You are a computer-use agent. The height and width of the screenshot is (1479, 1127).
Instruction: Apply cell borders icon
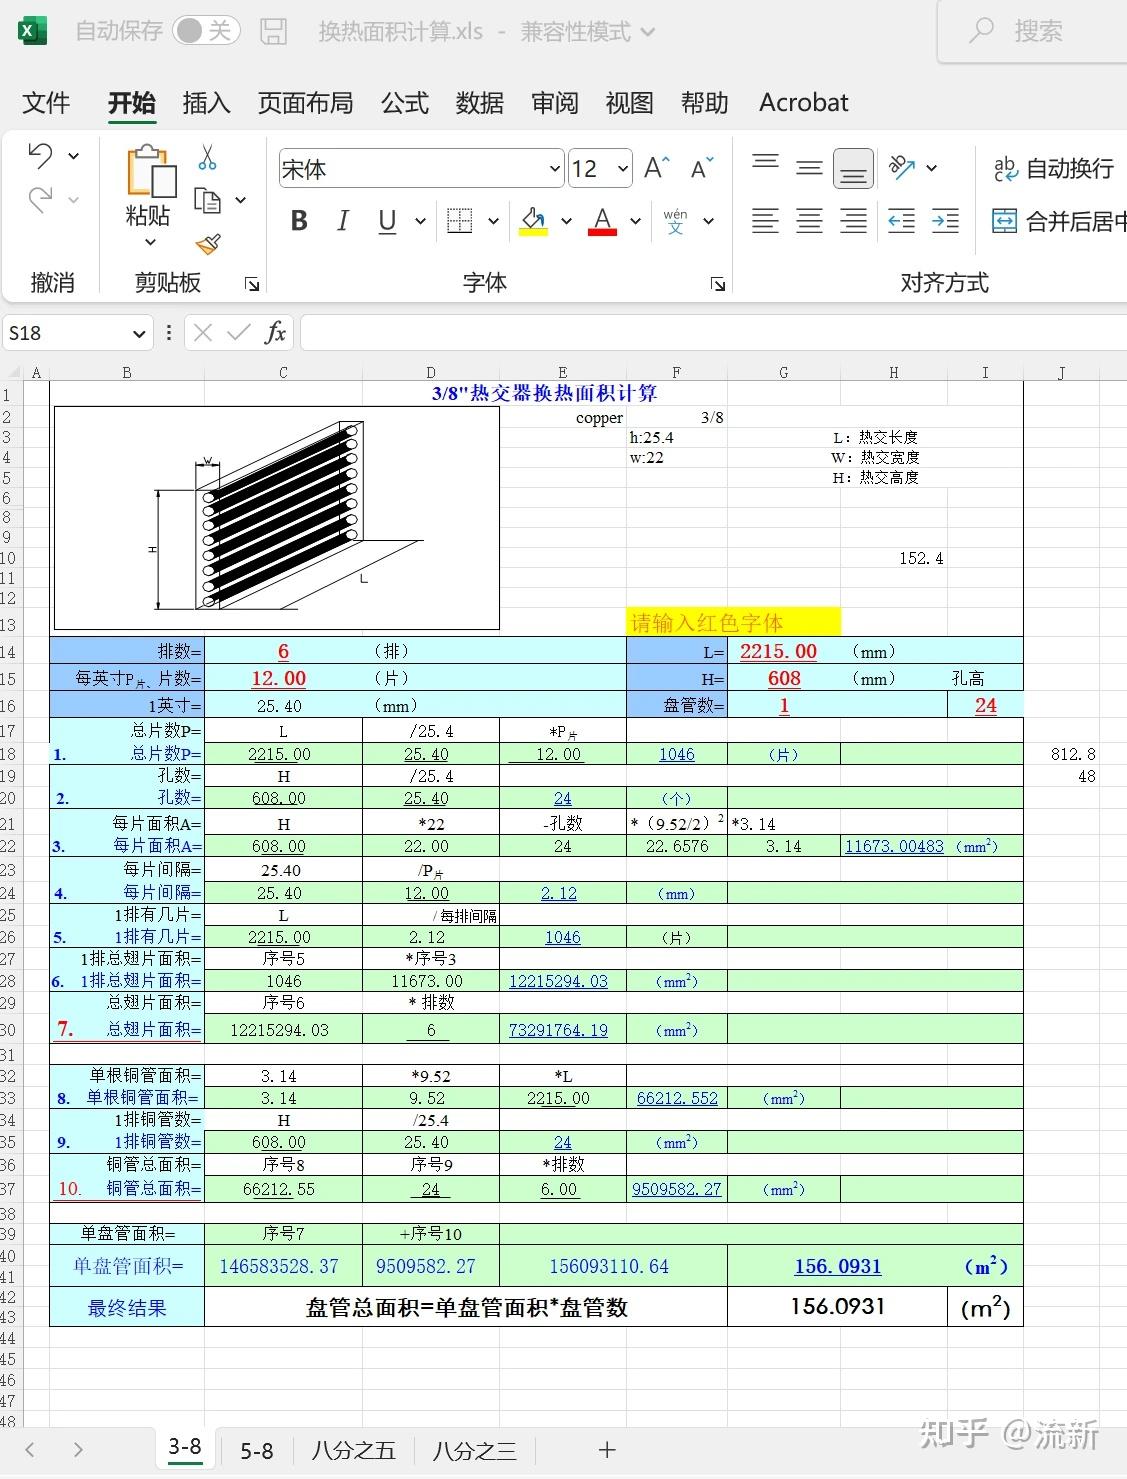[460, 221]
